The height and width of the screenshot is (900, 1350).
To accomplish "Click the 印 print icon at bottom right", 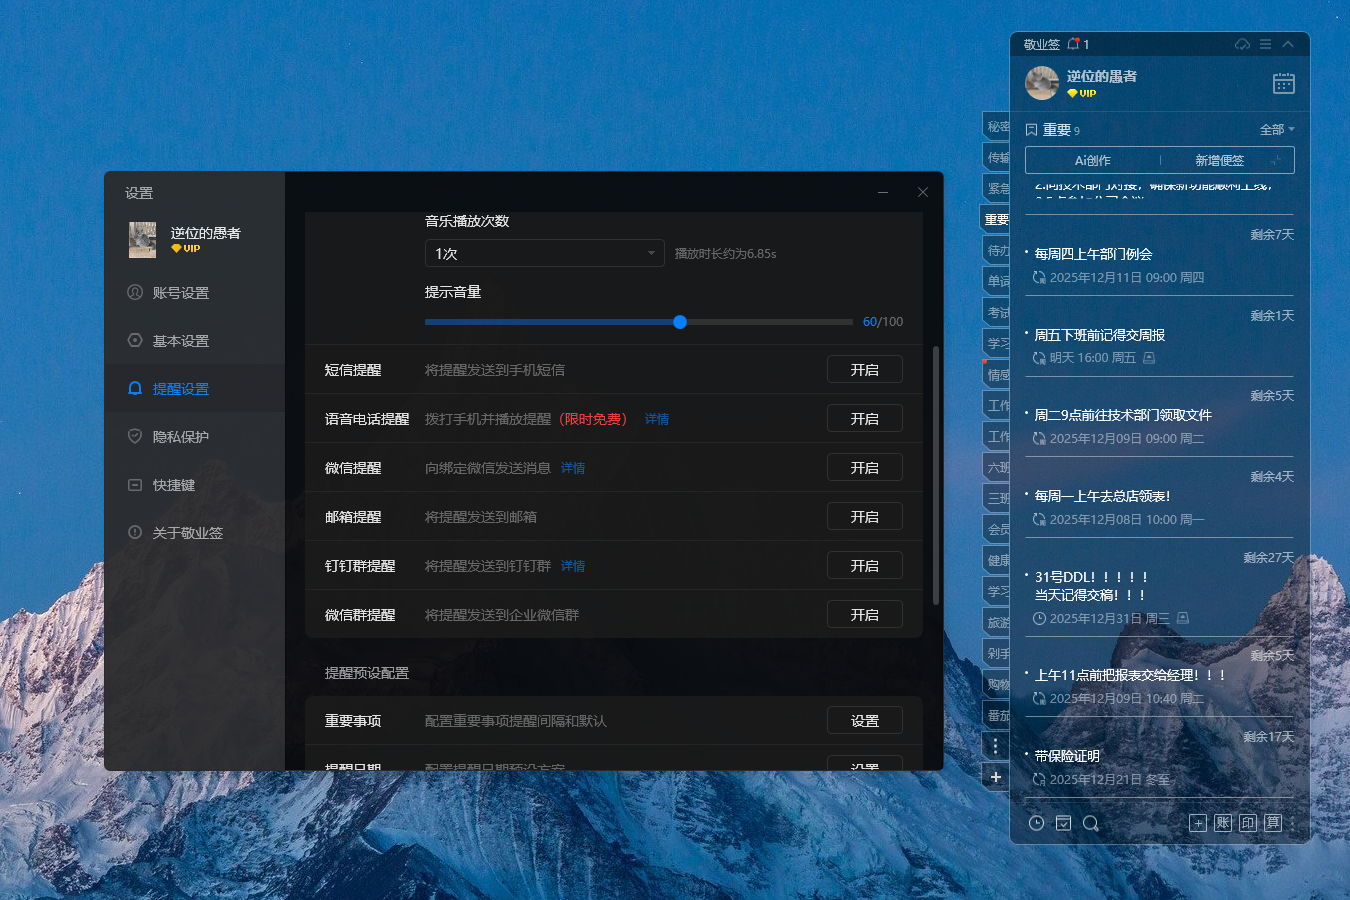I will pos(1248,822).
